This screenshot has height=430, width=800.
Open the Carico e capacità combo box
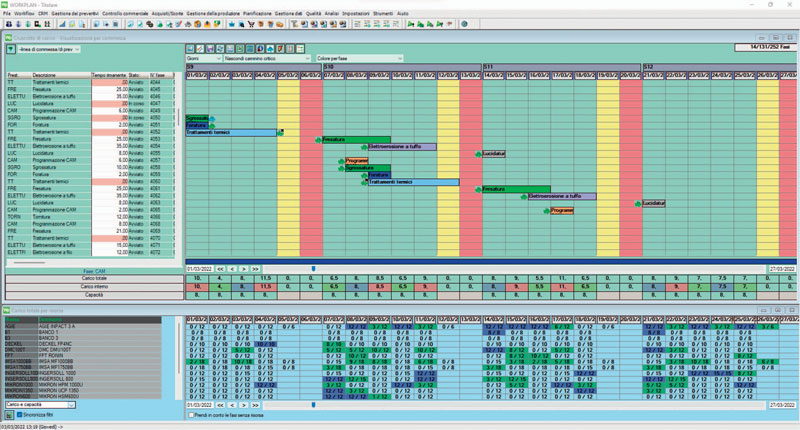coord(40,404)
